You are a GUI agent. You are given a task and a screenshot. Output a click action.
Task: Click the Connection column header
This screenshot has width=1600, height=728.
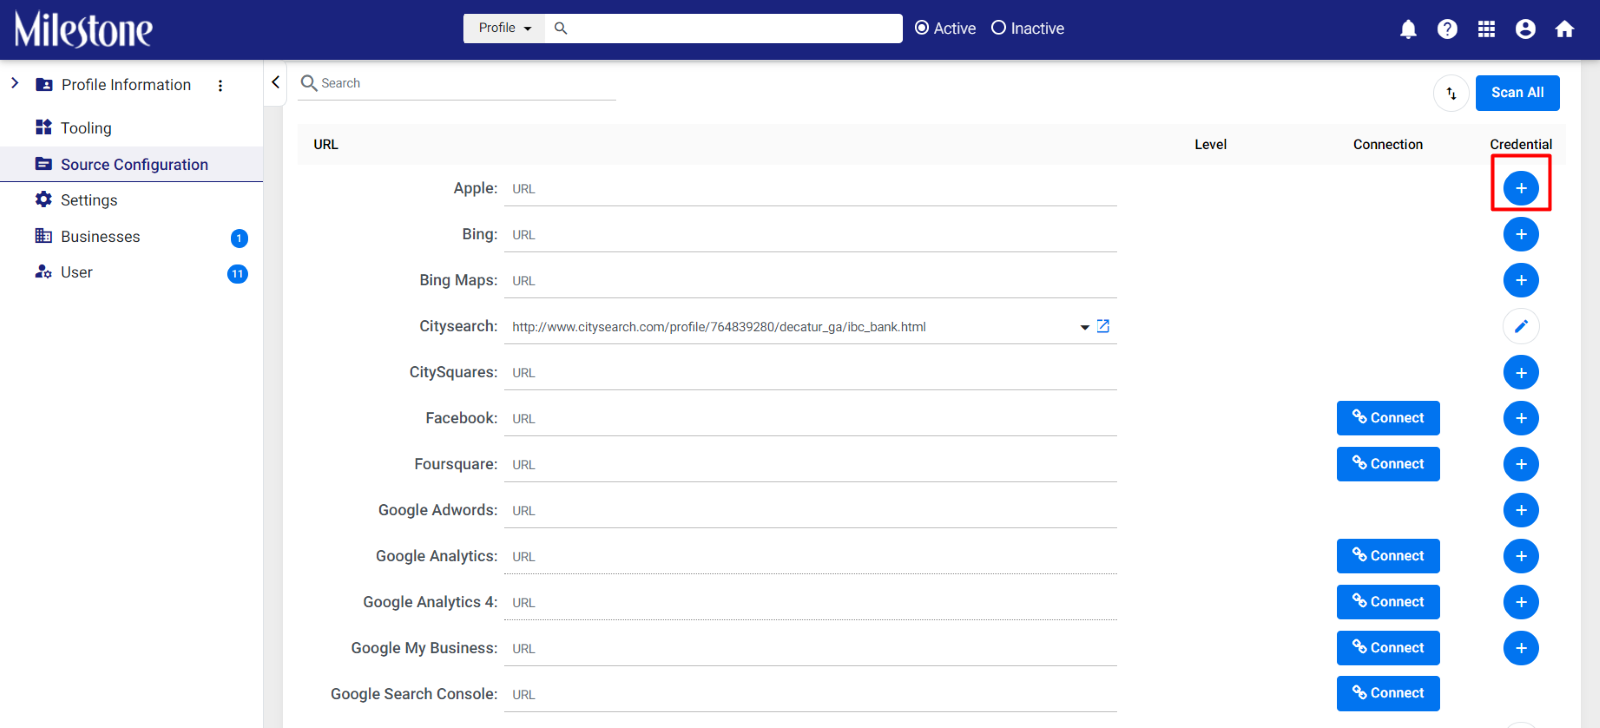1388,144
